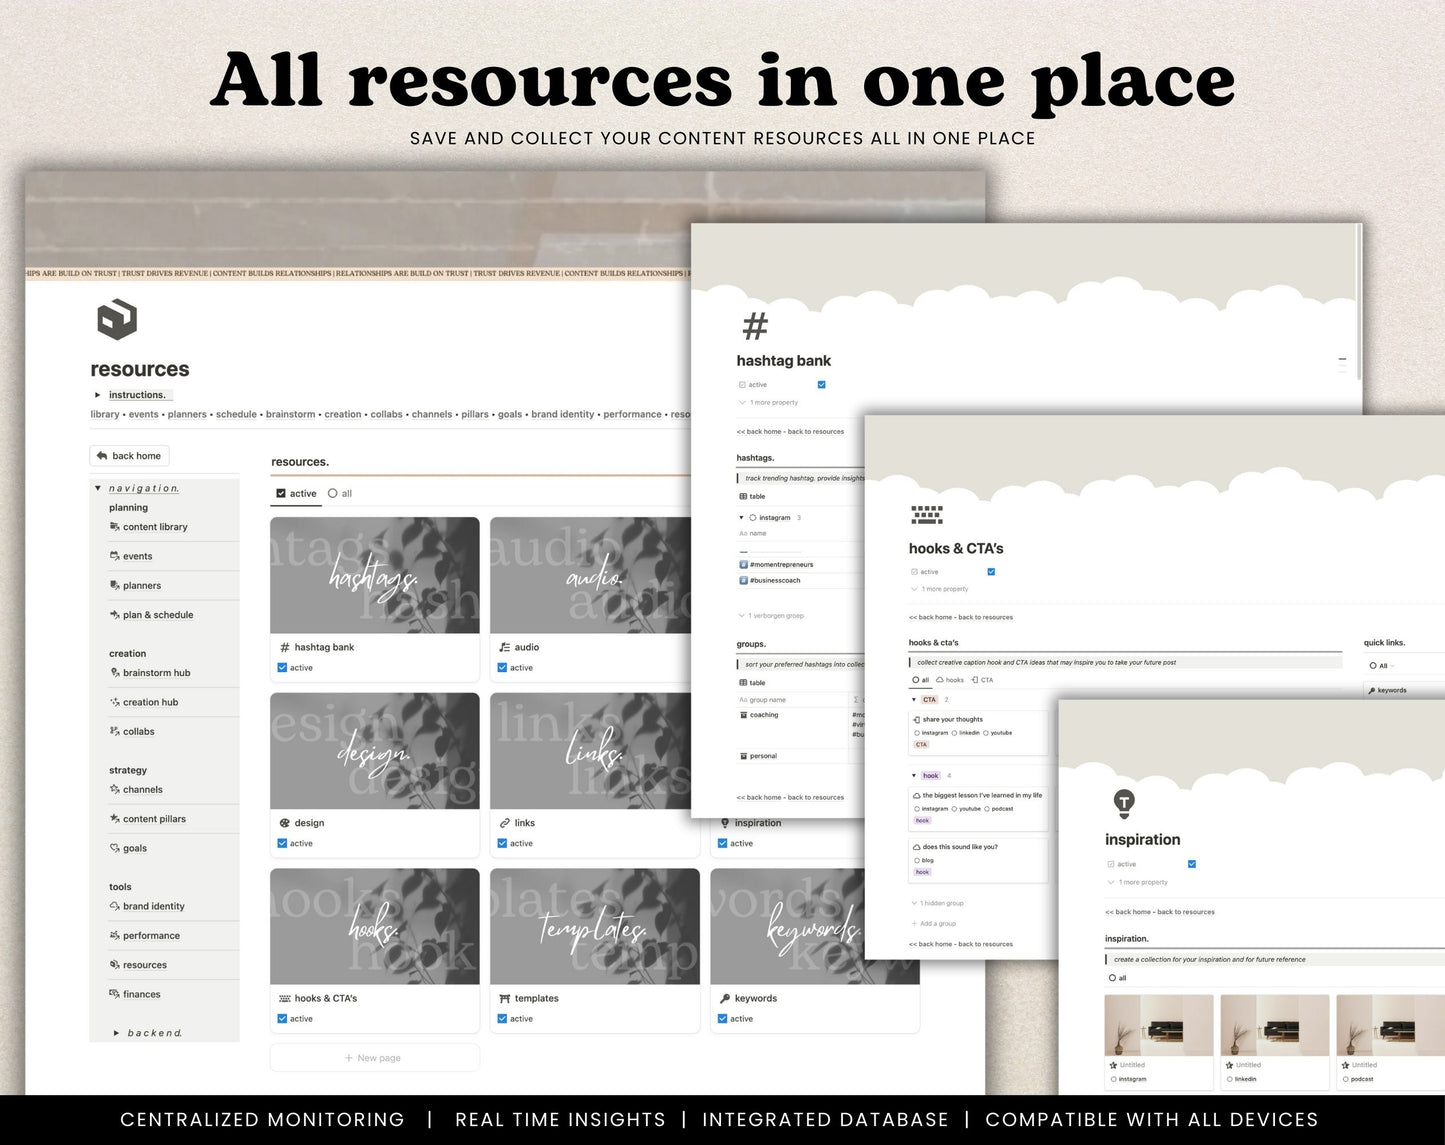Open content library link in sidebar

coord(155,527)
